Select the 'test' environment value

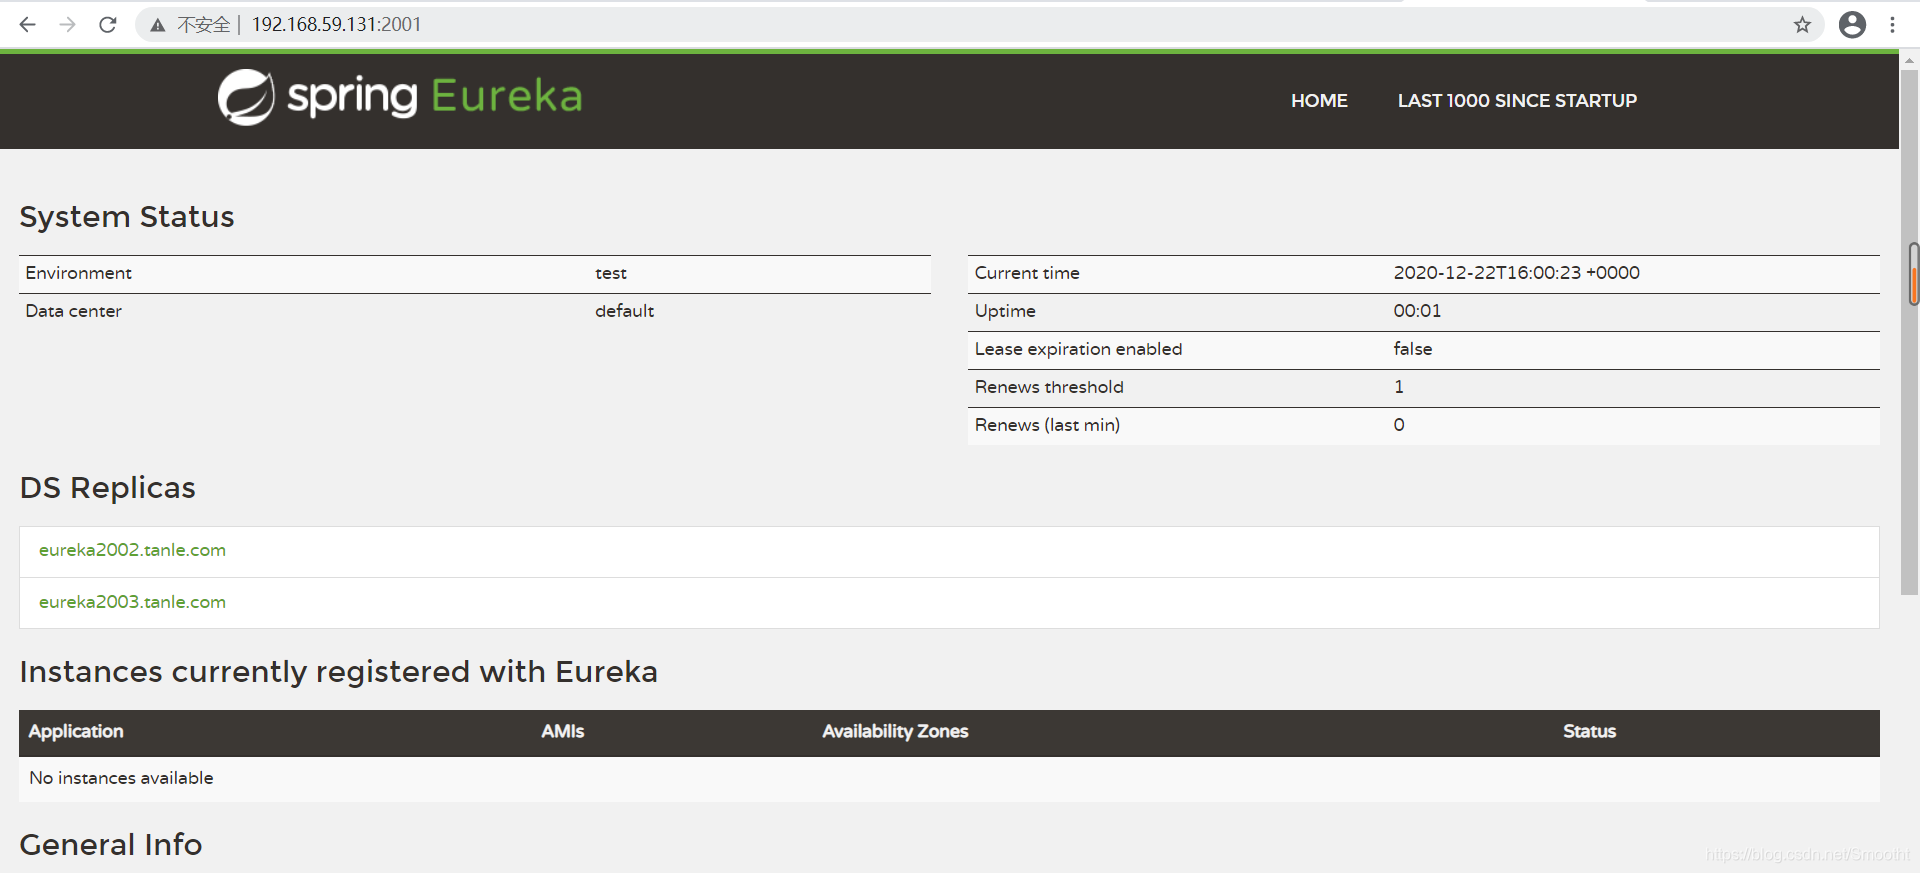coord(611,273)
